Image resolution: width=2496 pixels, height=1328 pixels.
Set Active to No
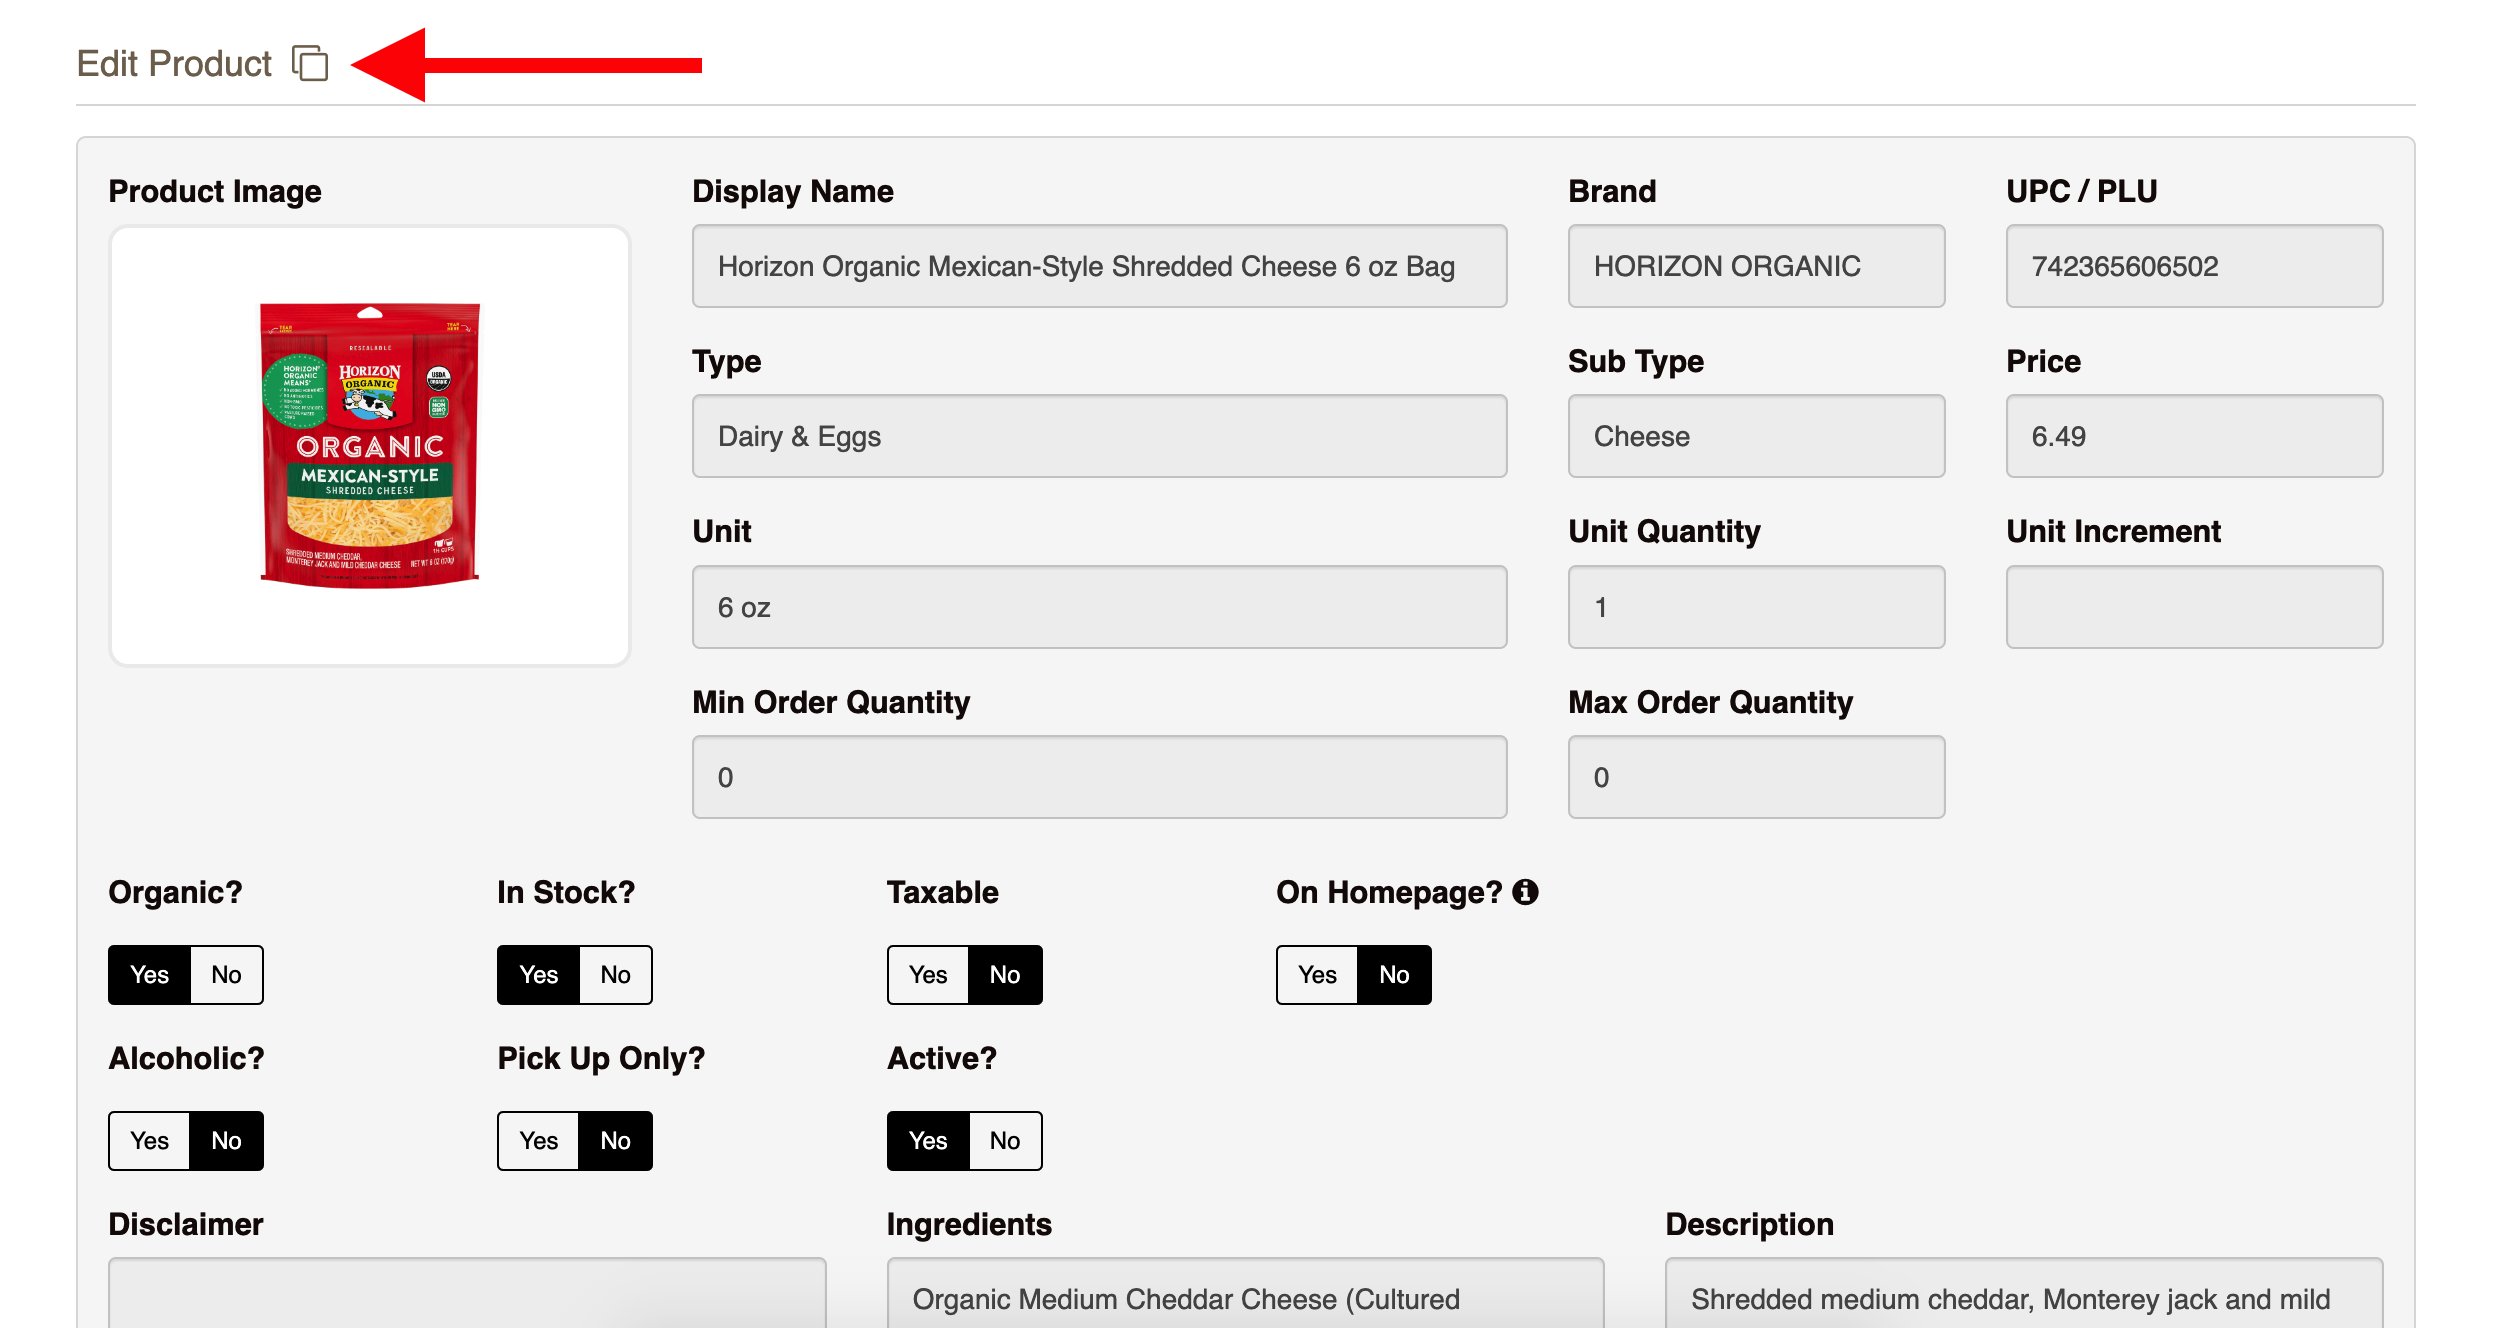coord(1005,1141)
